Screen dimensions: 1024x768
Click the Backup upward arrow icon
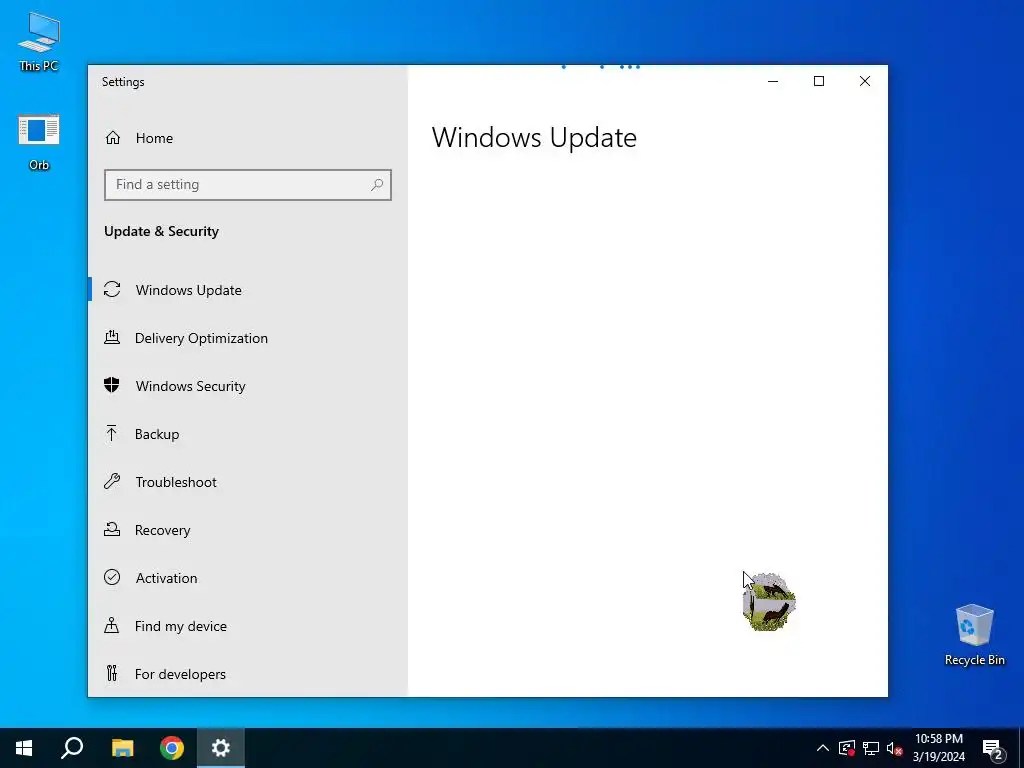tap(112, 433)
